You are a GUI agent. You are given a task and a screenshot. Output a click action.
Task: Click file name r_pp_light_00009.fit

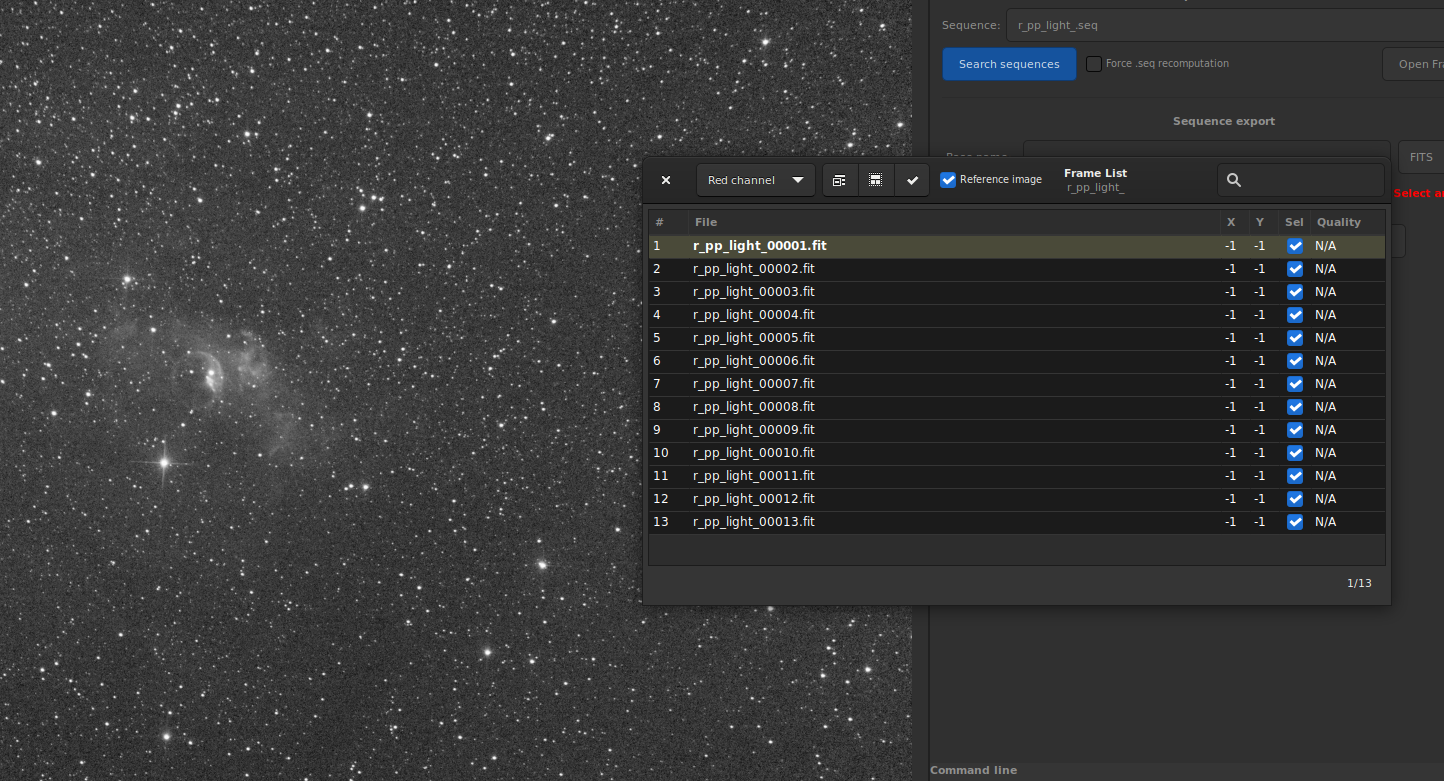754,430
